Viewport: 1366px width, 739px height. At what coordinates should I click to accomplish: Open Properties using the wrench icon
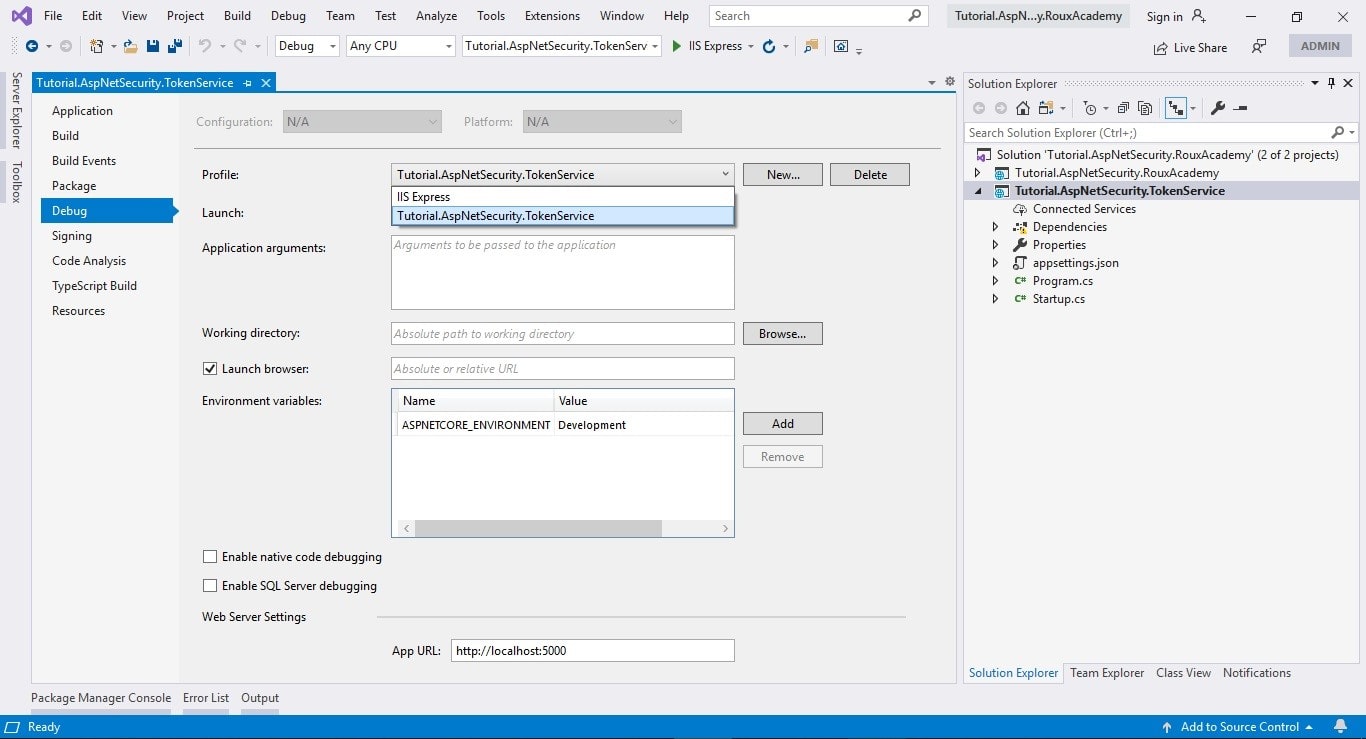tap(1220, 108)
